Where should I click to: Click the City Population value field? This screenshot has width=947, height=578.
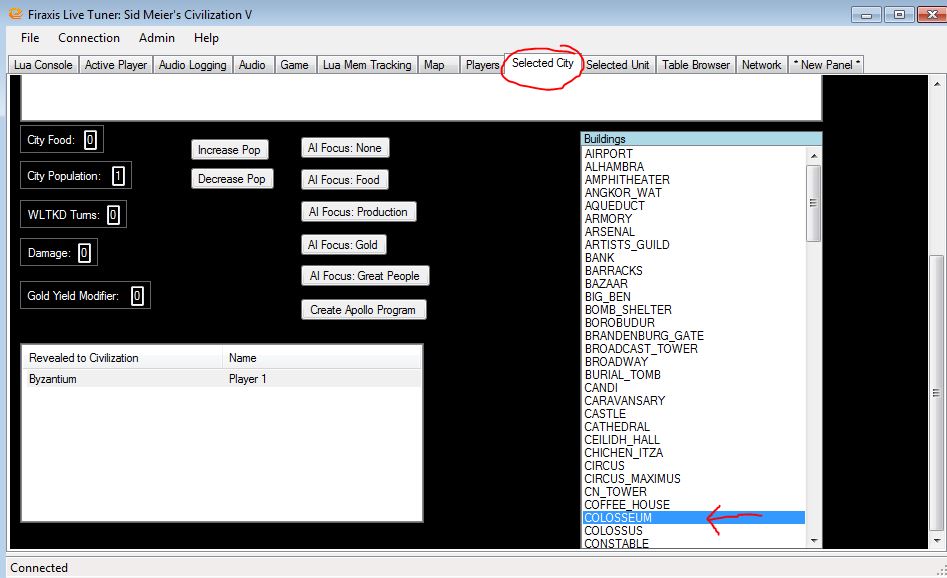coord(118,176)
